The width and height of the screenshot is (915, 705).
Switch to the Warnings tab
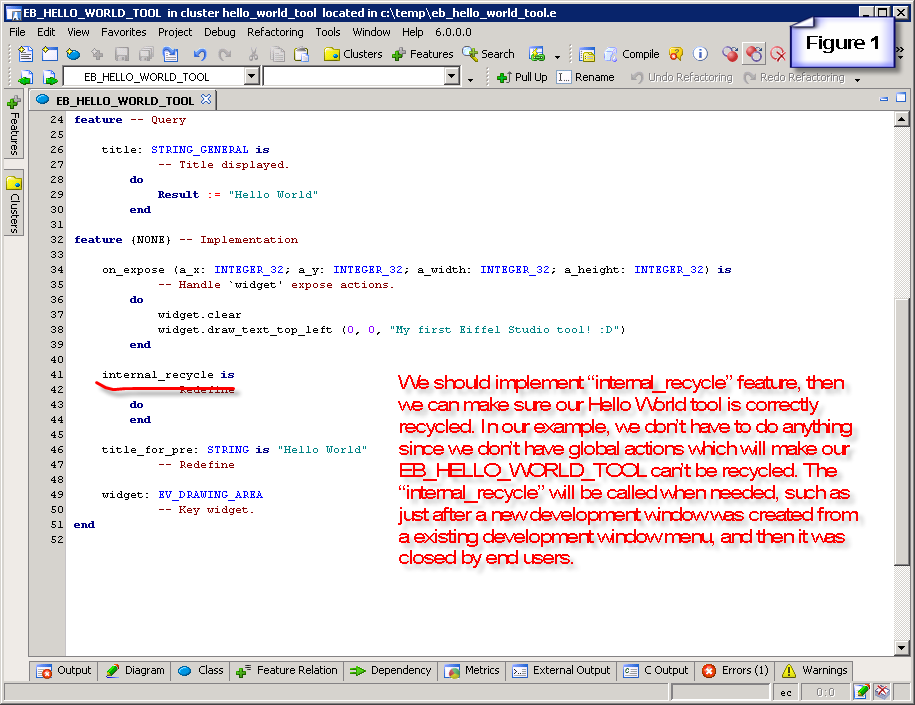815,671
